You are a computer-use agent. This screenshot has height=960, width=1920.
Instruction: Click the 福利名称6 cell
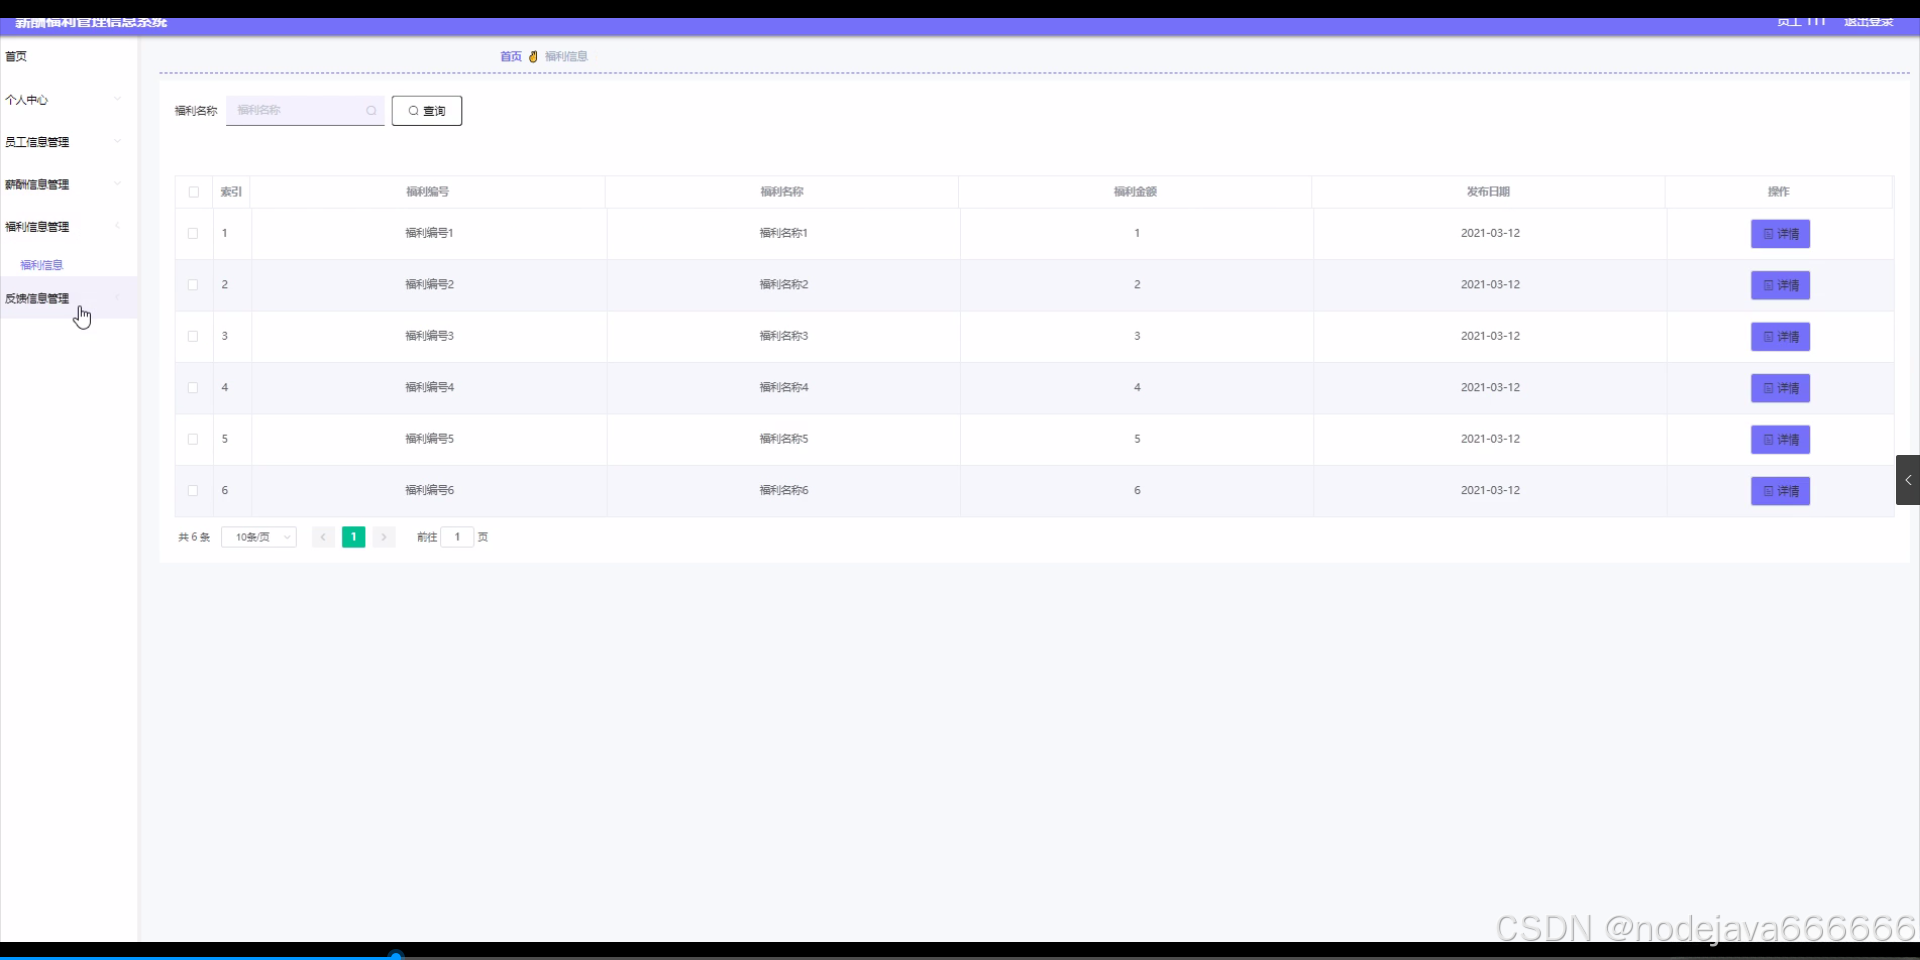click(x=784, y=491)
